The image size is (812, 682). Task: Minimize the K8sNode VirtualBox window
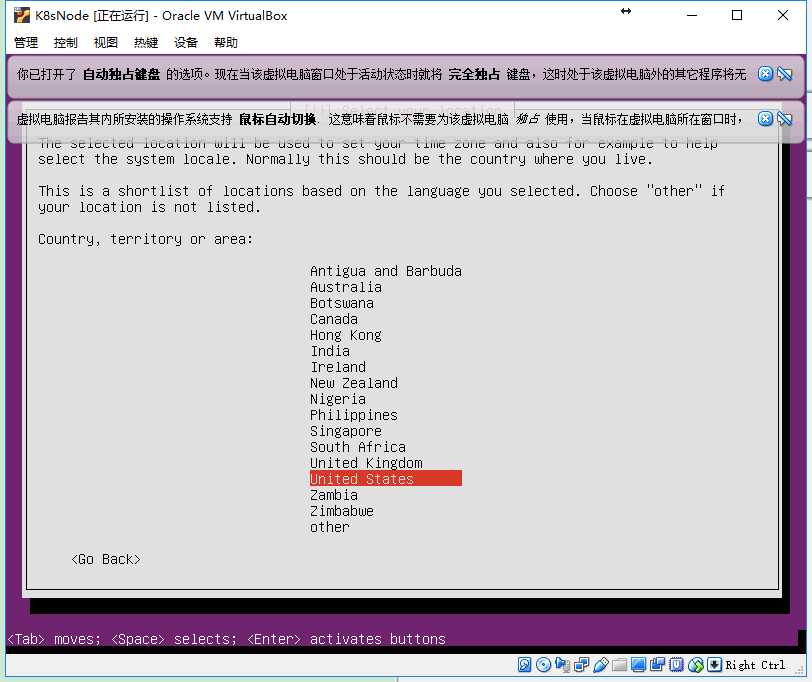692,16
